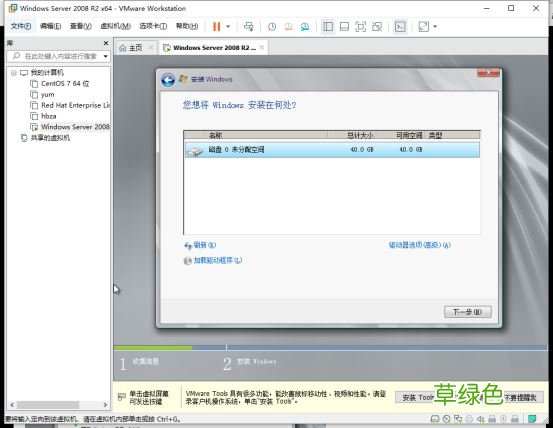This screenshot has height=428, width=553.
Task: Open the message log status icon
Action: click(x=532, y=419)
